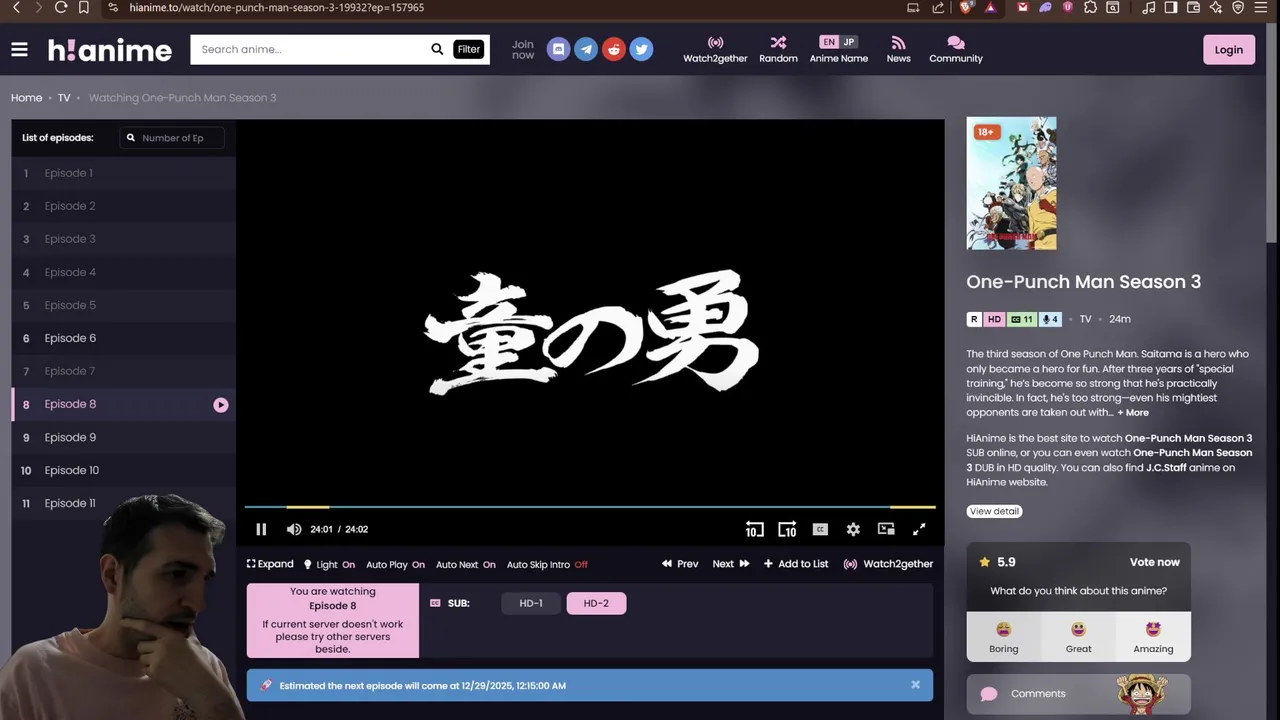Open the search Filter options
The width and height of the screenshot is (1280, 720).
469,49
